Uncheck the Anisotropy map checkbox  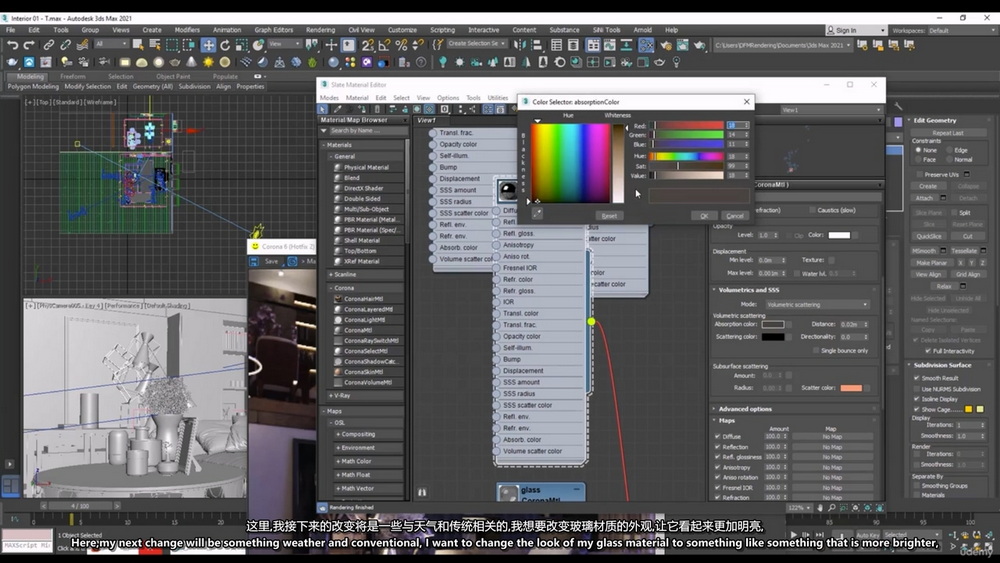[717, 467]
